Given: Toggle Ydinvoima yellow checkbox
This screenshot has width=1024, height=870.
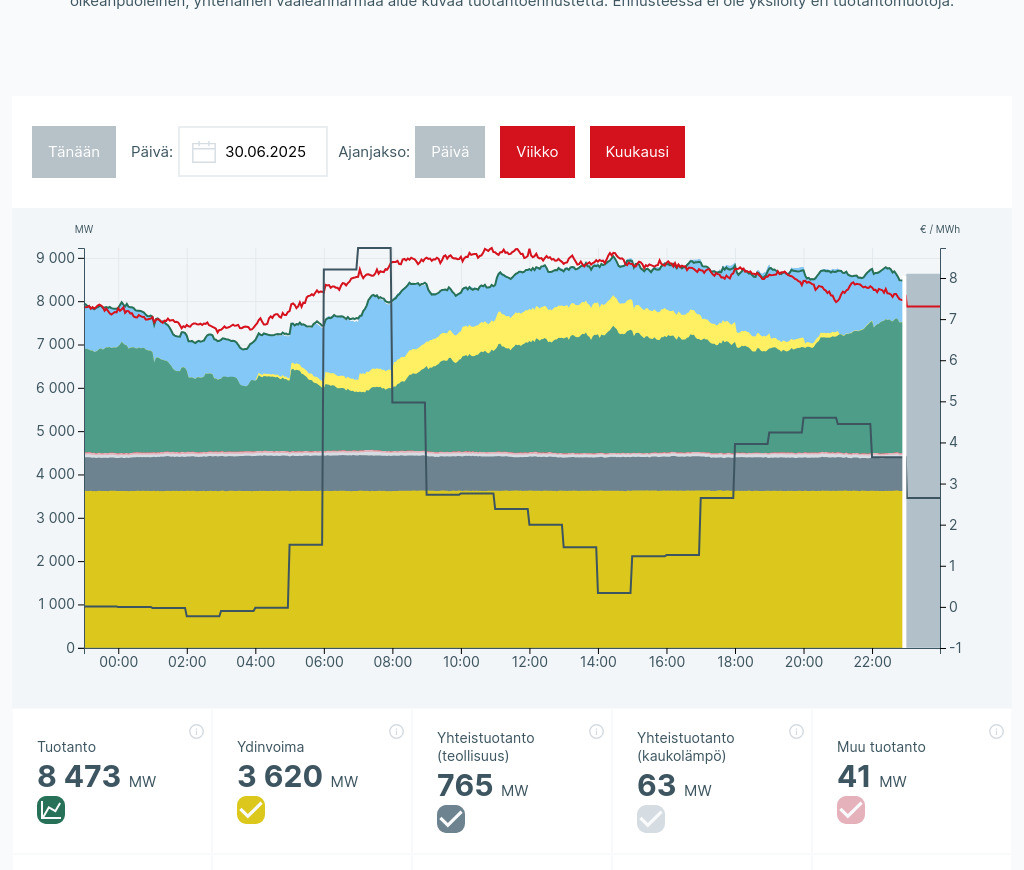Looking at the screenshot, I should pos(251,810).
